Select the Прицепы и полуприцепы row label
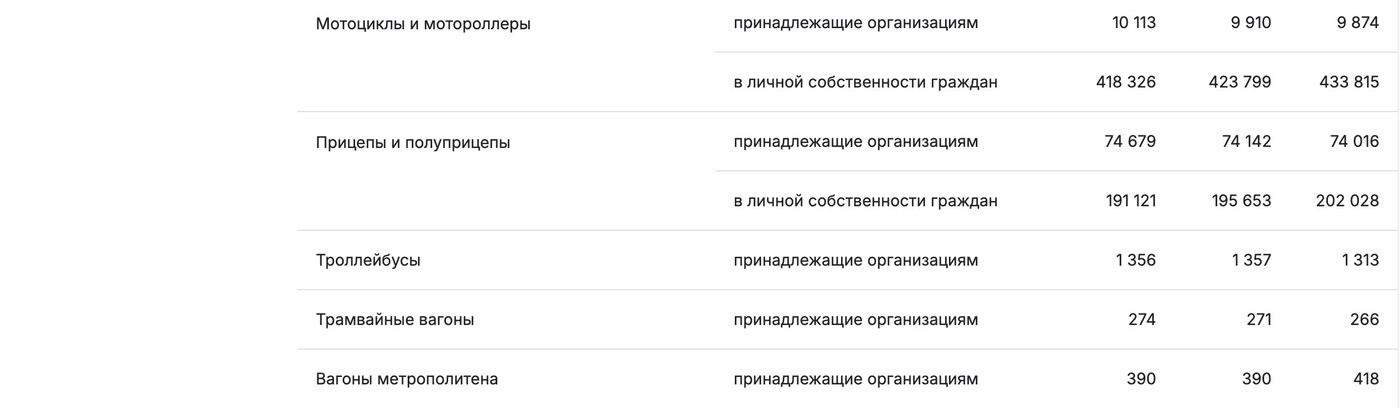 click(413, 143)
